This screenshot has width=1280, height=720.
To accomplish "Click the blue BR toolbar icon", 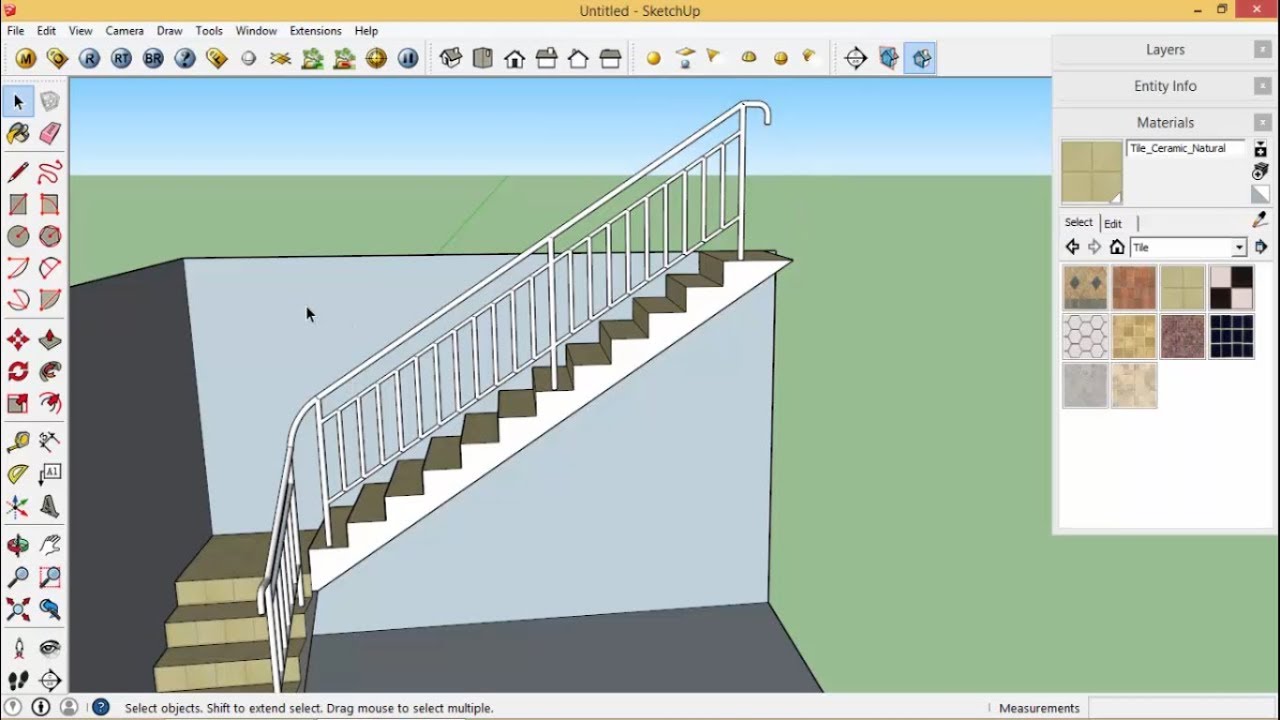I will click(x=153, y=59).
